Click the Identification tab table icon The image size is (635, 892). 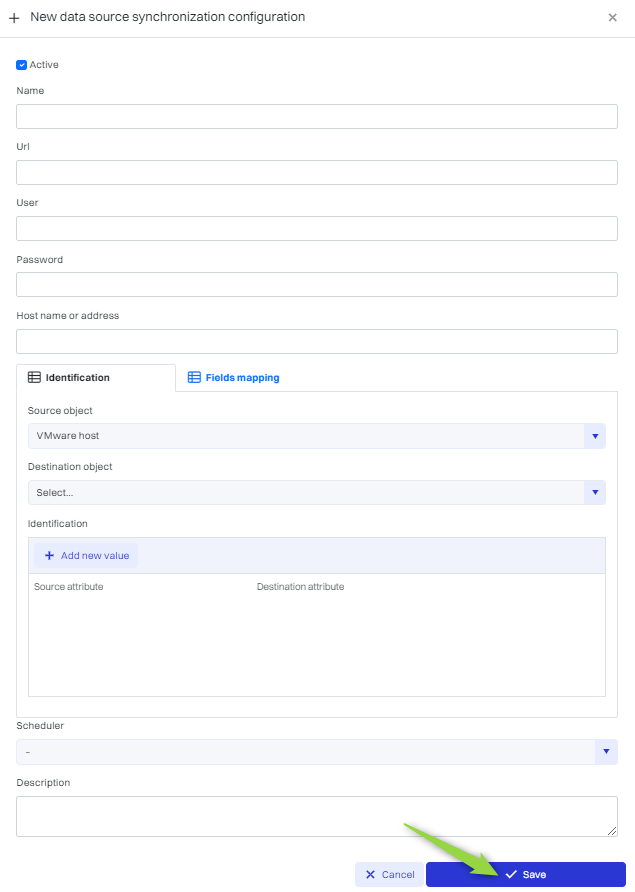[x=34, y=378]
